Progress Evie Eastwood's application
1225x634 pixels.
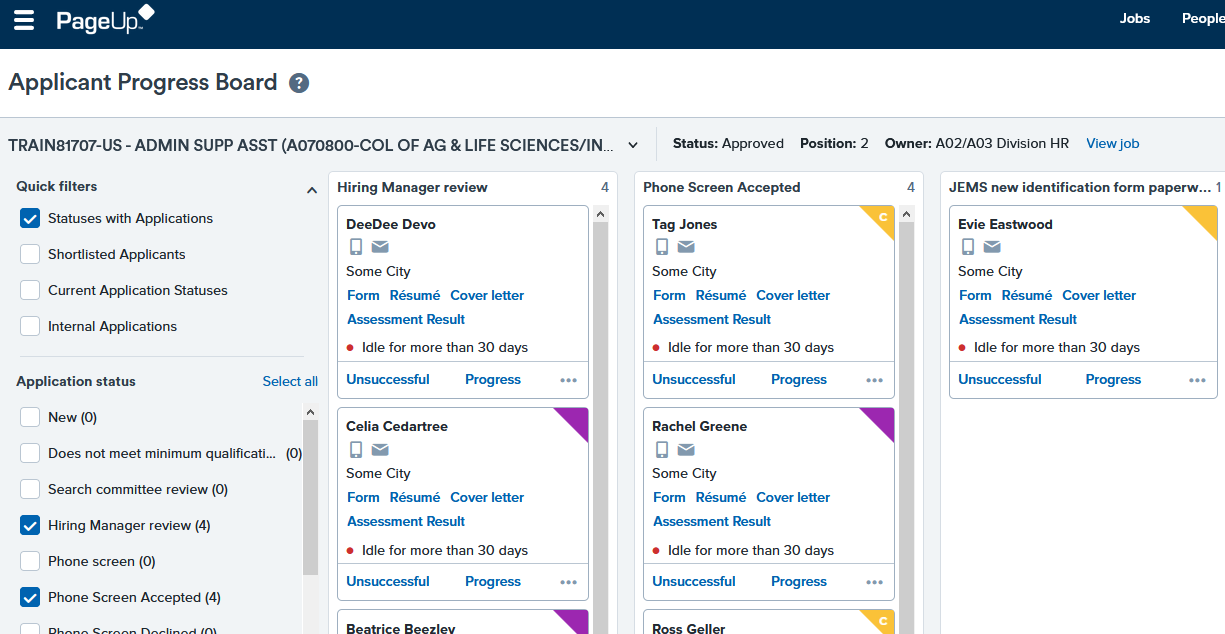tap(1113, 380)
